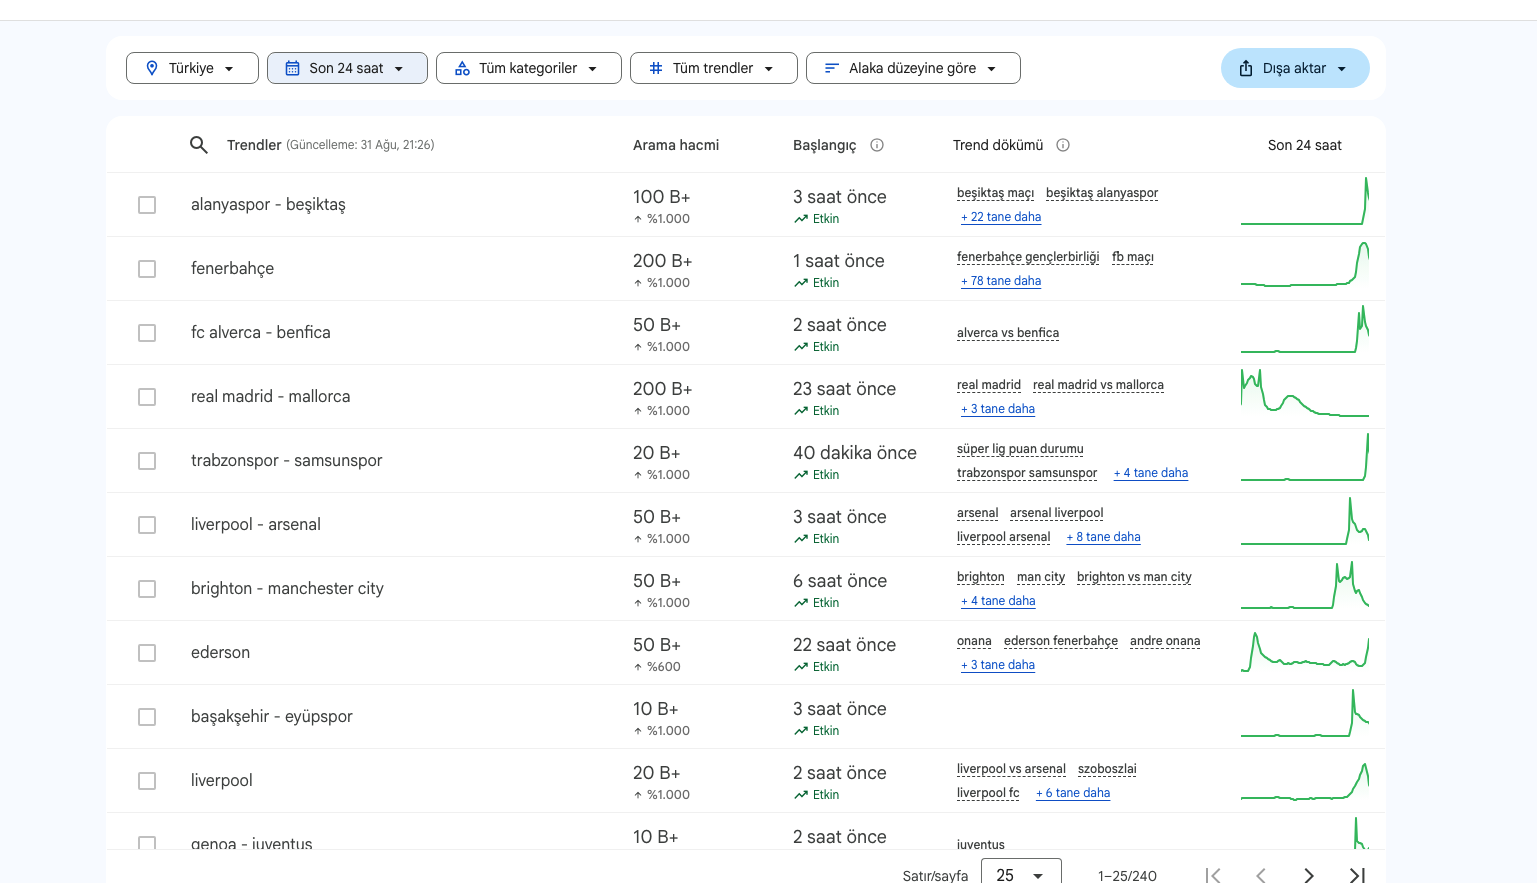Click the info icon next to Trend dökümü header
1537x883 pixels.
coord(1063,145)
